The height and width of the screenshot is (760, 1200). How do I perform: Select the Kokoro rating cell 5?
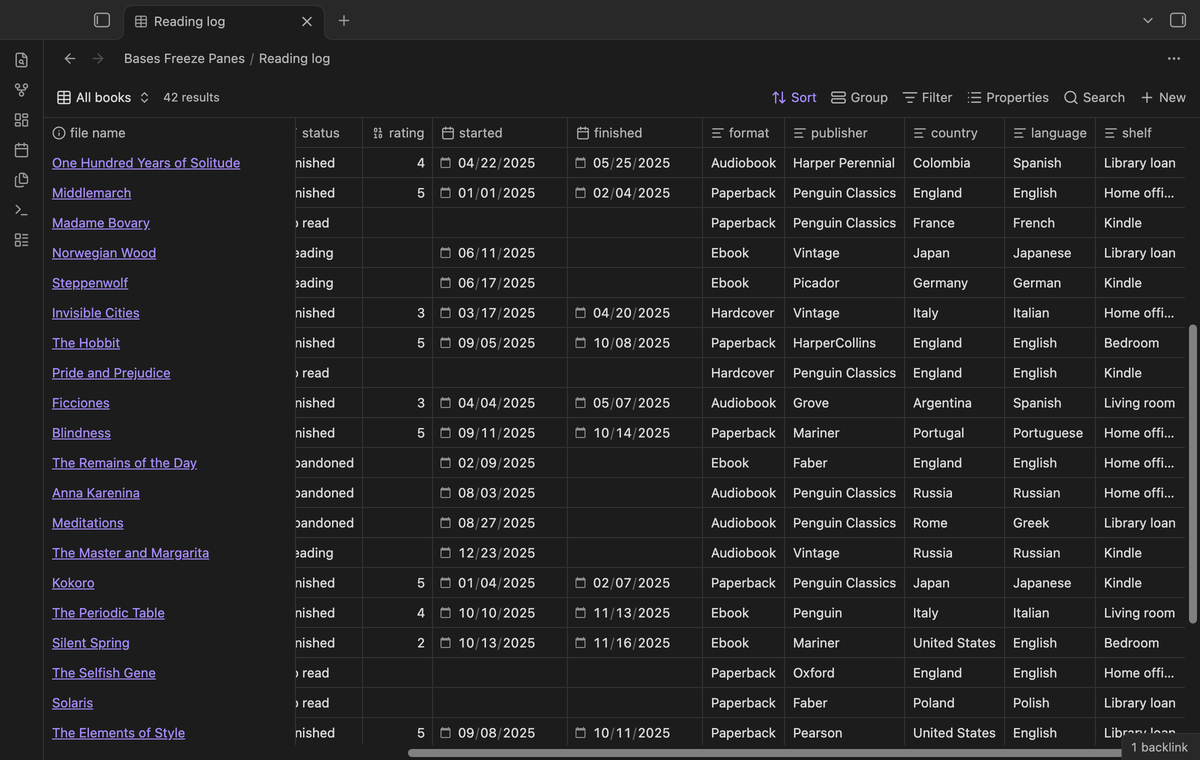coord(398,583)
